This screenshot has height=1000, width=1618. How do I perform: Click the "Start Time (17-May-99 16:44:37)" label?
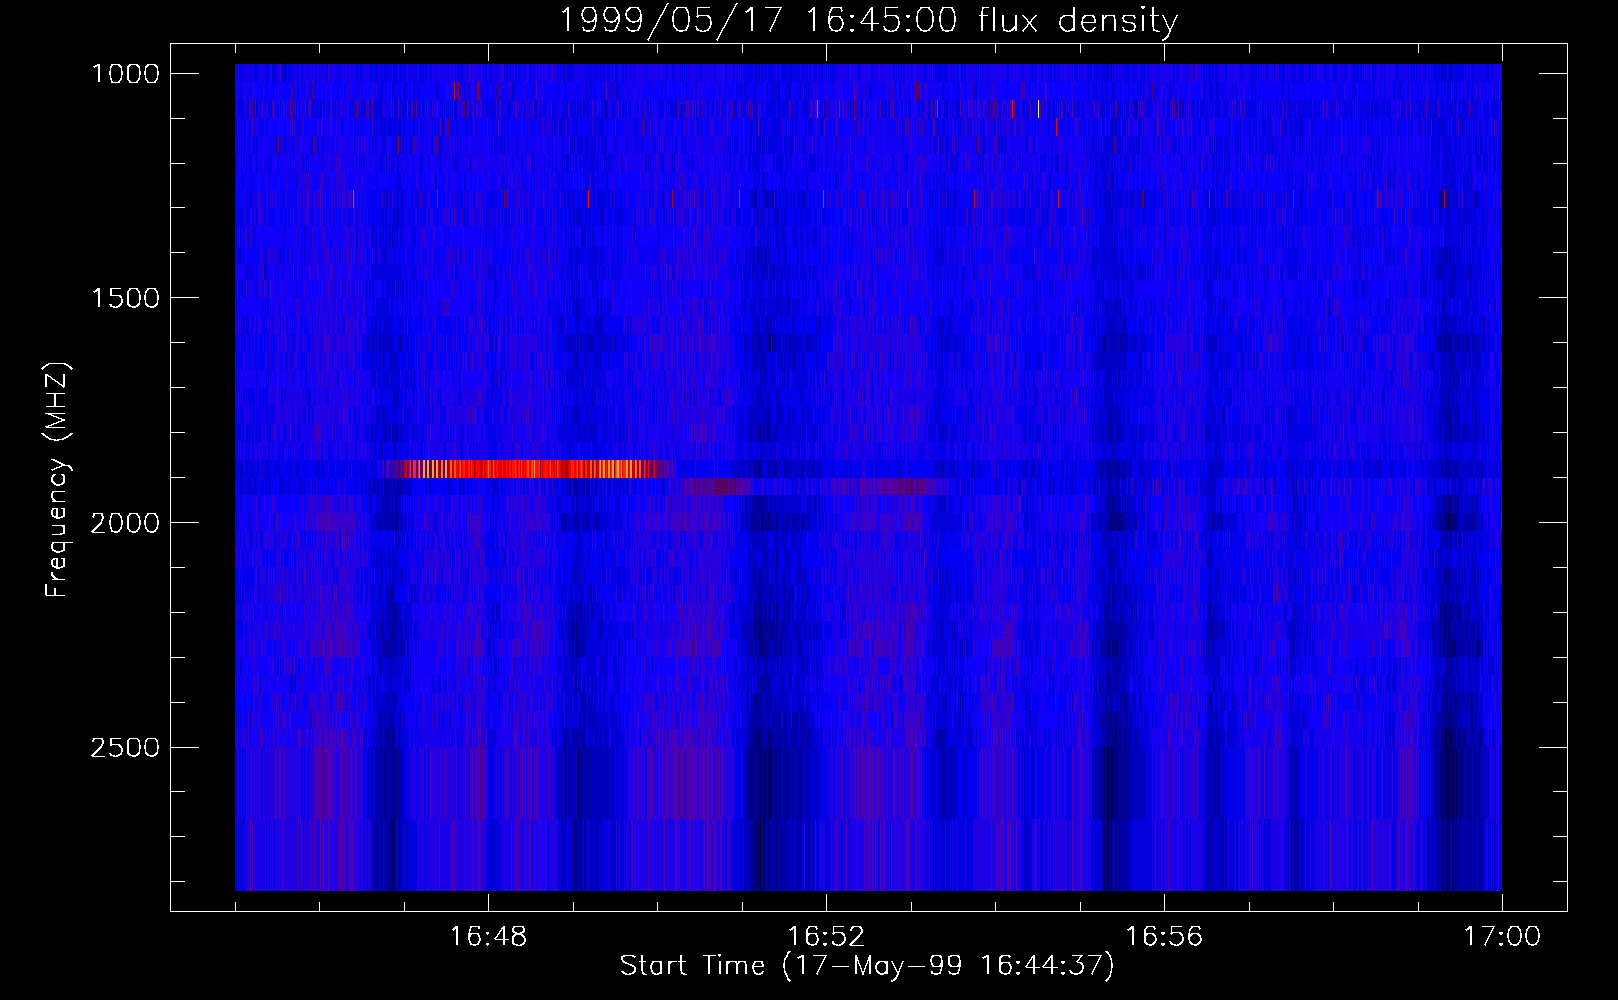(x=867, y=966)
